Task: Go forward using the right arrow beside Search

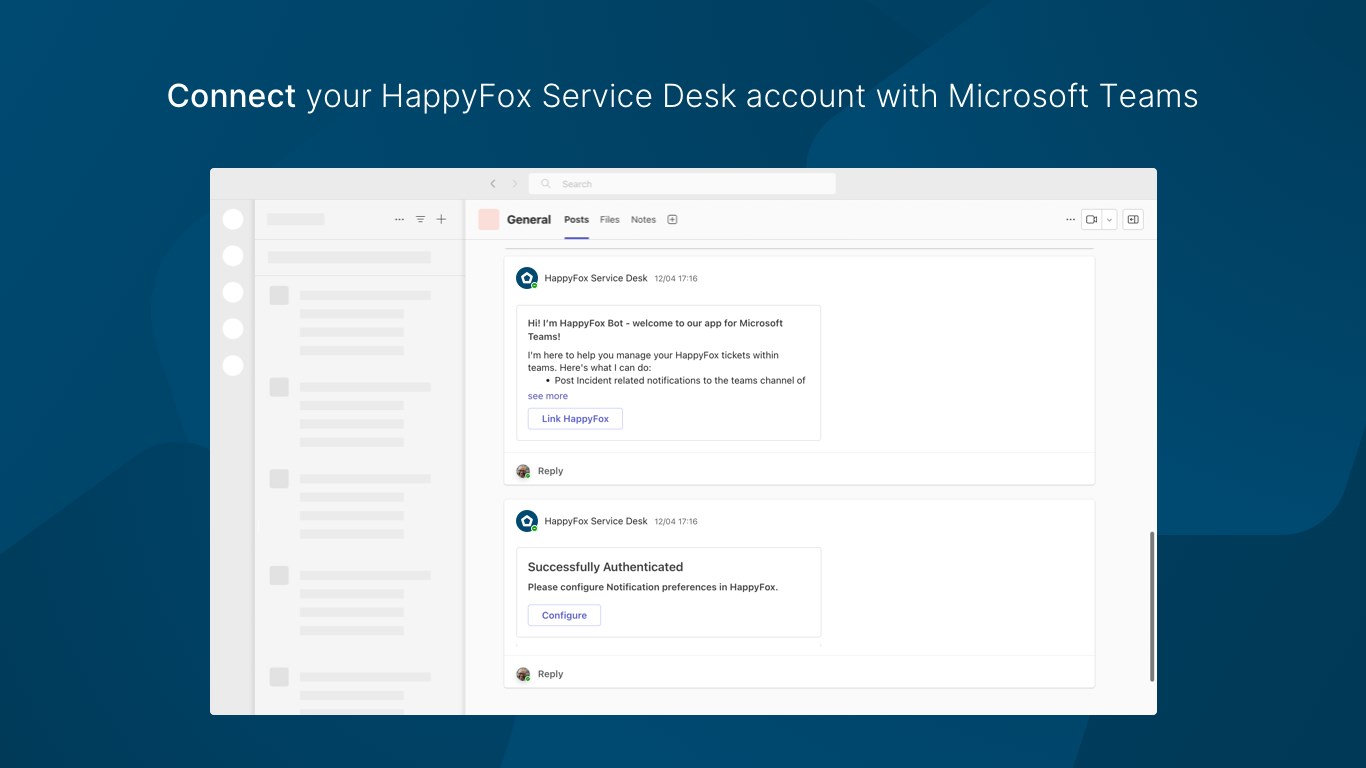Action: click(515, 184)
